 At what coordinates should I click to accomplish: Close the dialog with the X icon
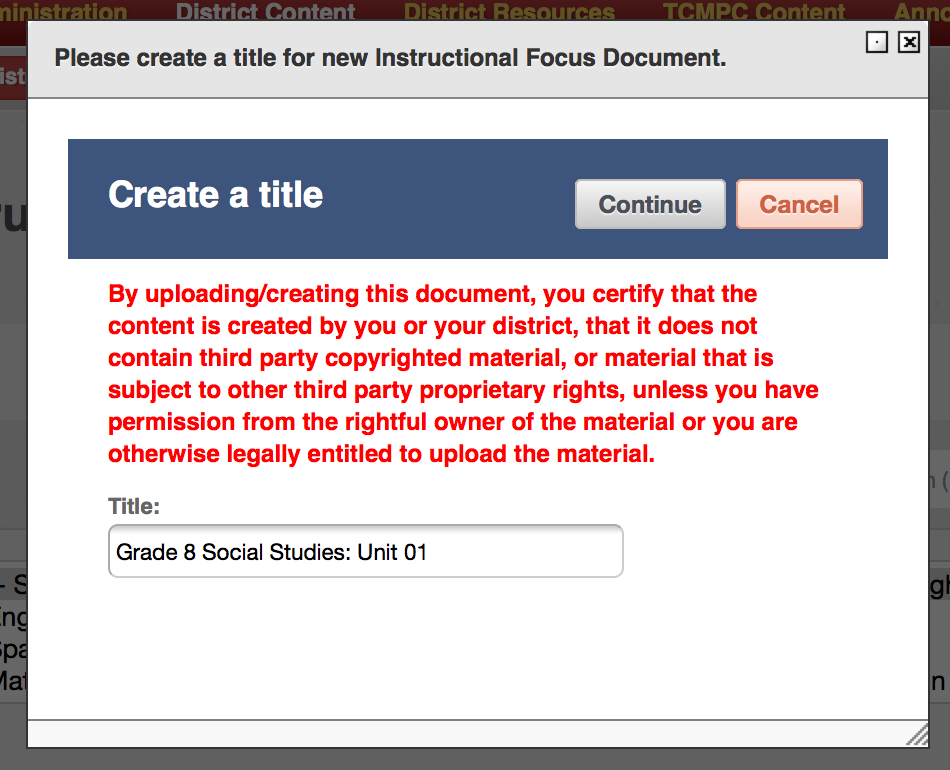tap(909, 42)
